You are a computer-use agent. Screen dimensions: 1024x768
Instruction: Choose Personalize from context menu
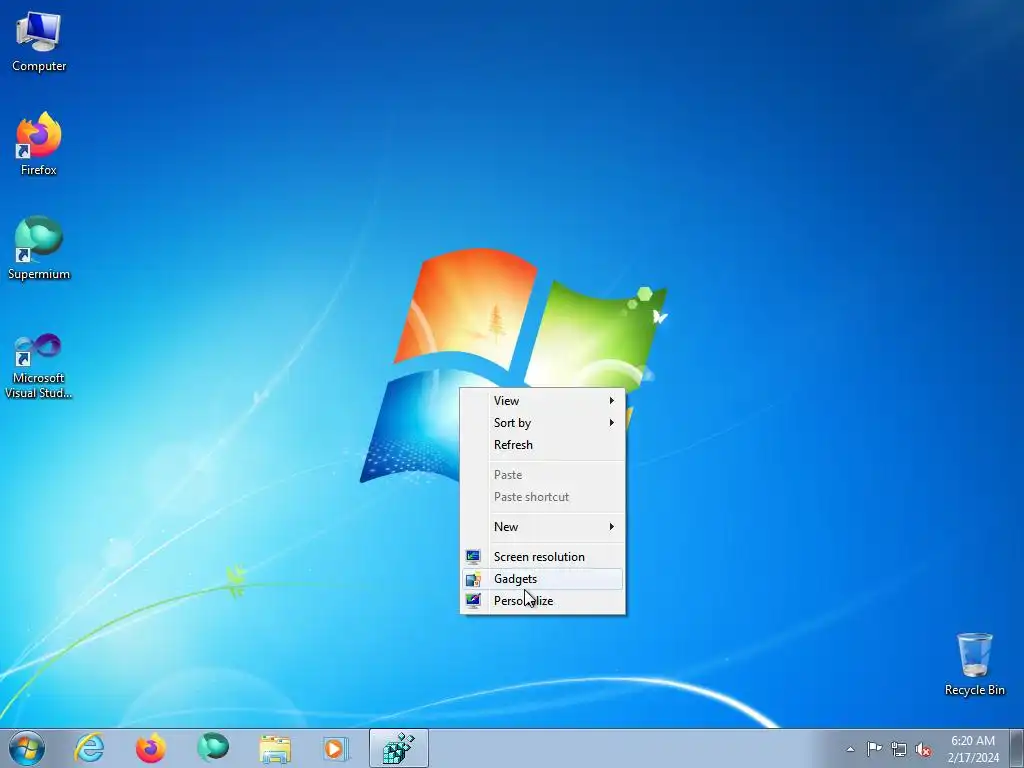(x=543, y=601)
